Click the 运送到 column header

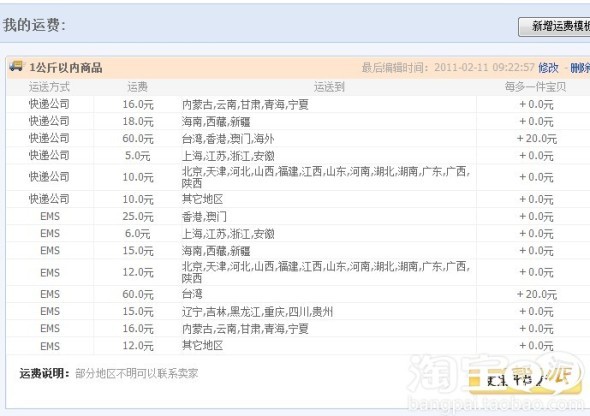(x=329, y=87)
